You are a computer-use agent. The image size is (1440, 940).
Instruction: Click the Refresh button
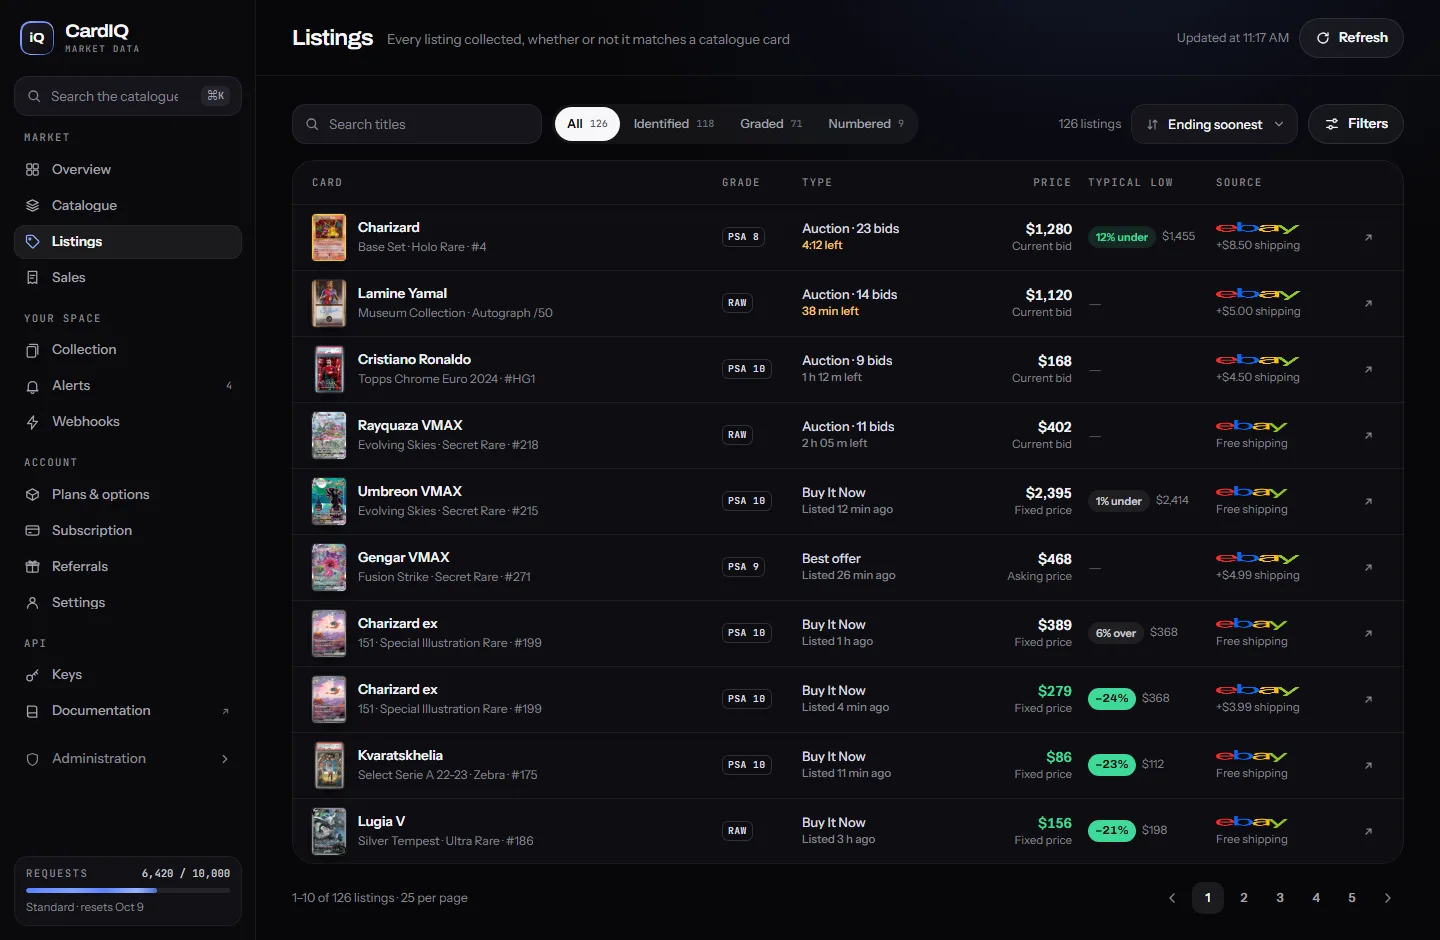[x=1351, y=38]
